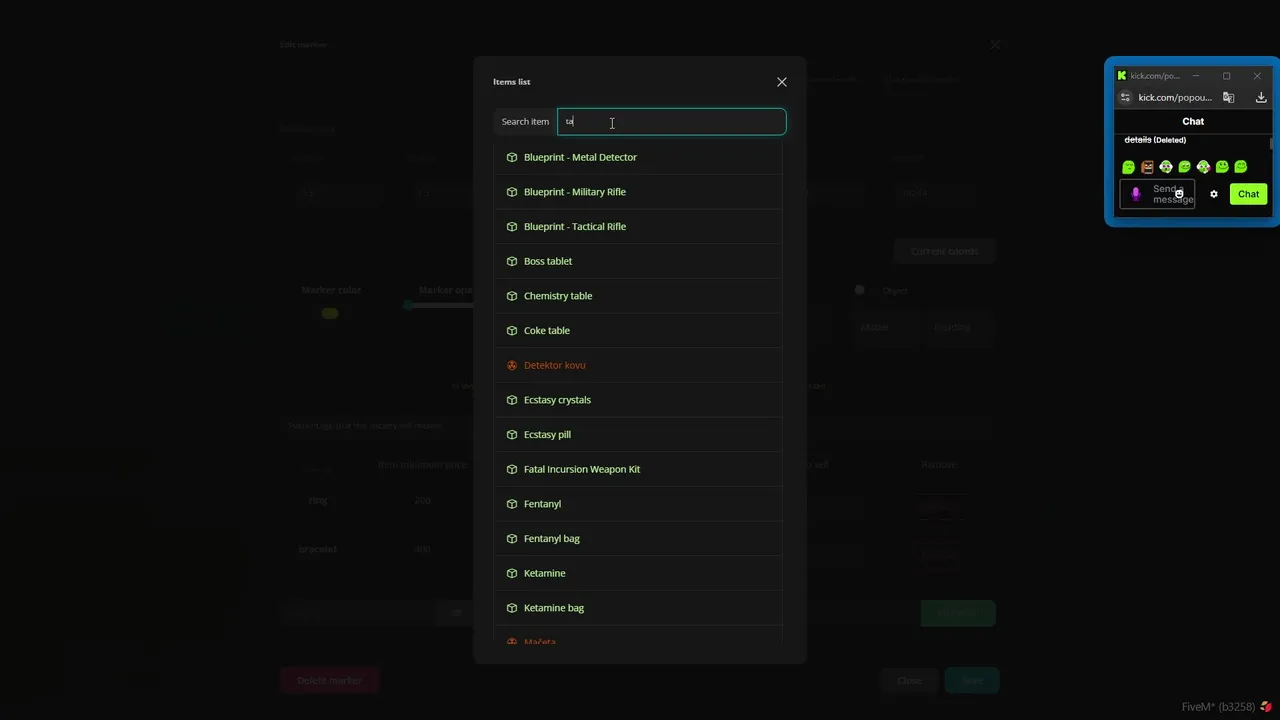Click the Close button in Edit marker window
1280x720 pixels.
(x=909, y=681)
